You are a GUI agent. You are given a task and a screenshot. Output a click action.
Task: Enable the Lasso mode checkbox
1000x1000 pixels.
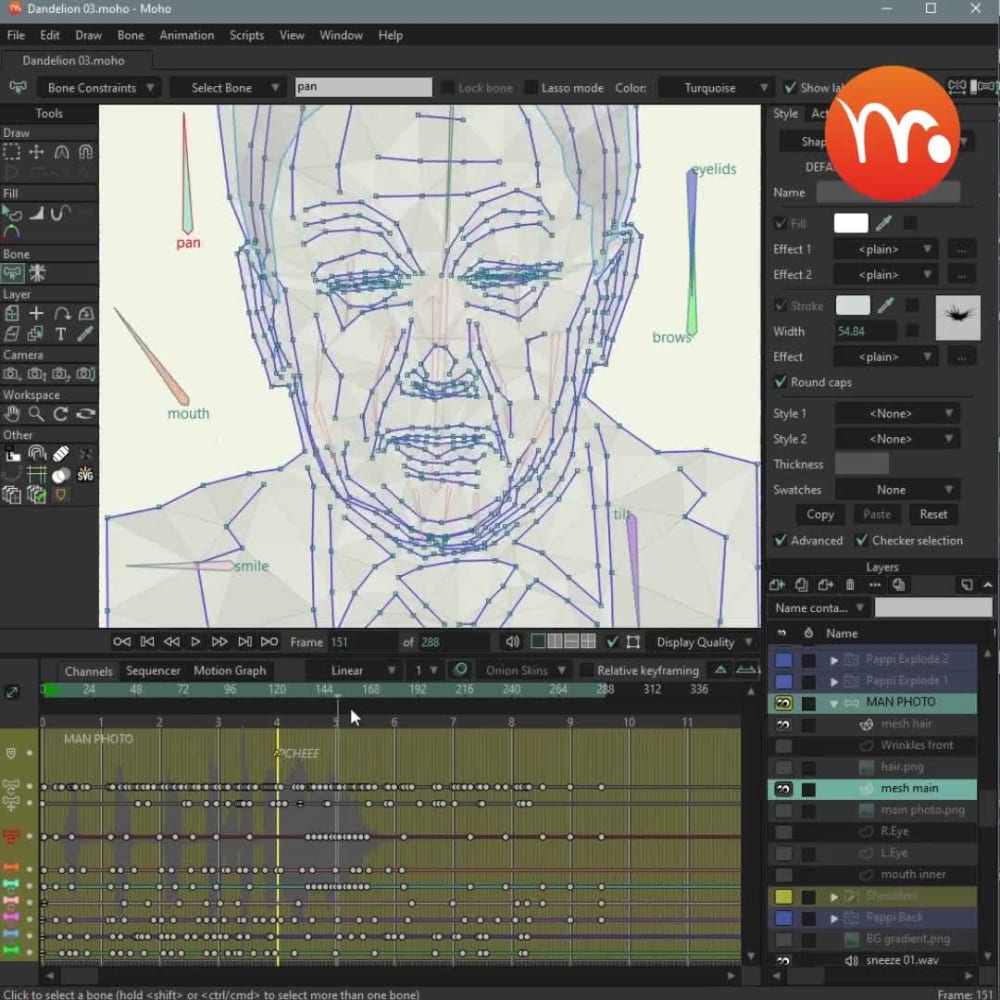(x=530, y=87)
